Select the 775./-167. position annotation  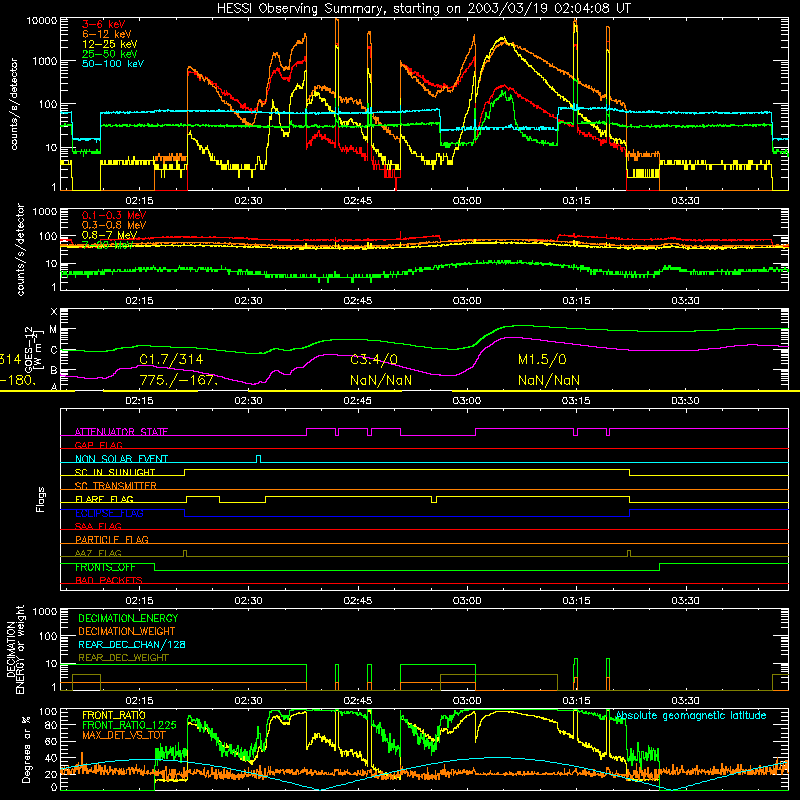179,381
